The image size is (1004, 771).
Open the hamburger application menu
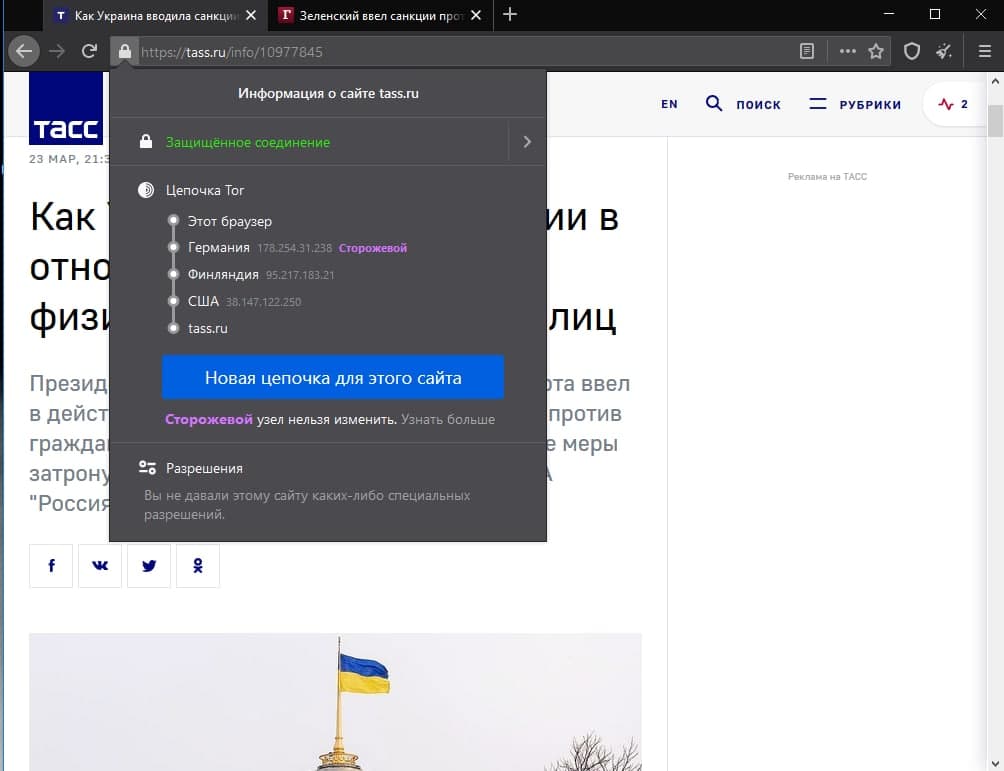coord(984,51)
